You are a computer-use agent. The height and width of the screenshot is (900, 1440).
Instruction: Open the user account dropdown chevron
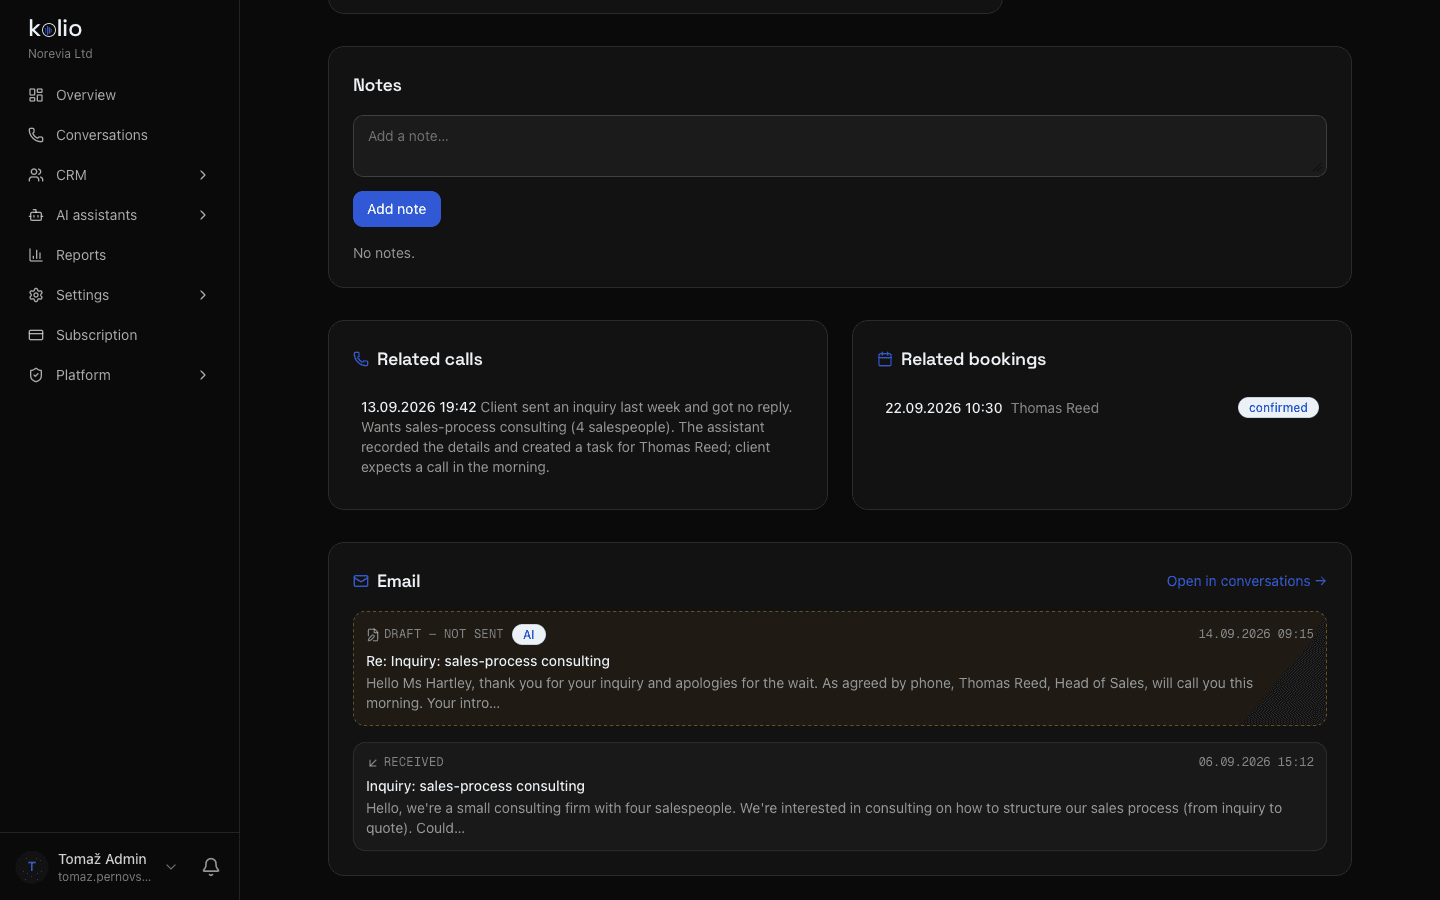(171, 867)
